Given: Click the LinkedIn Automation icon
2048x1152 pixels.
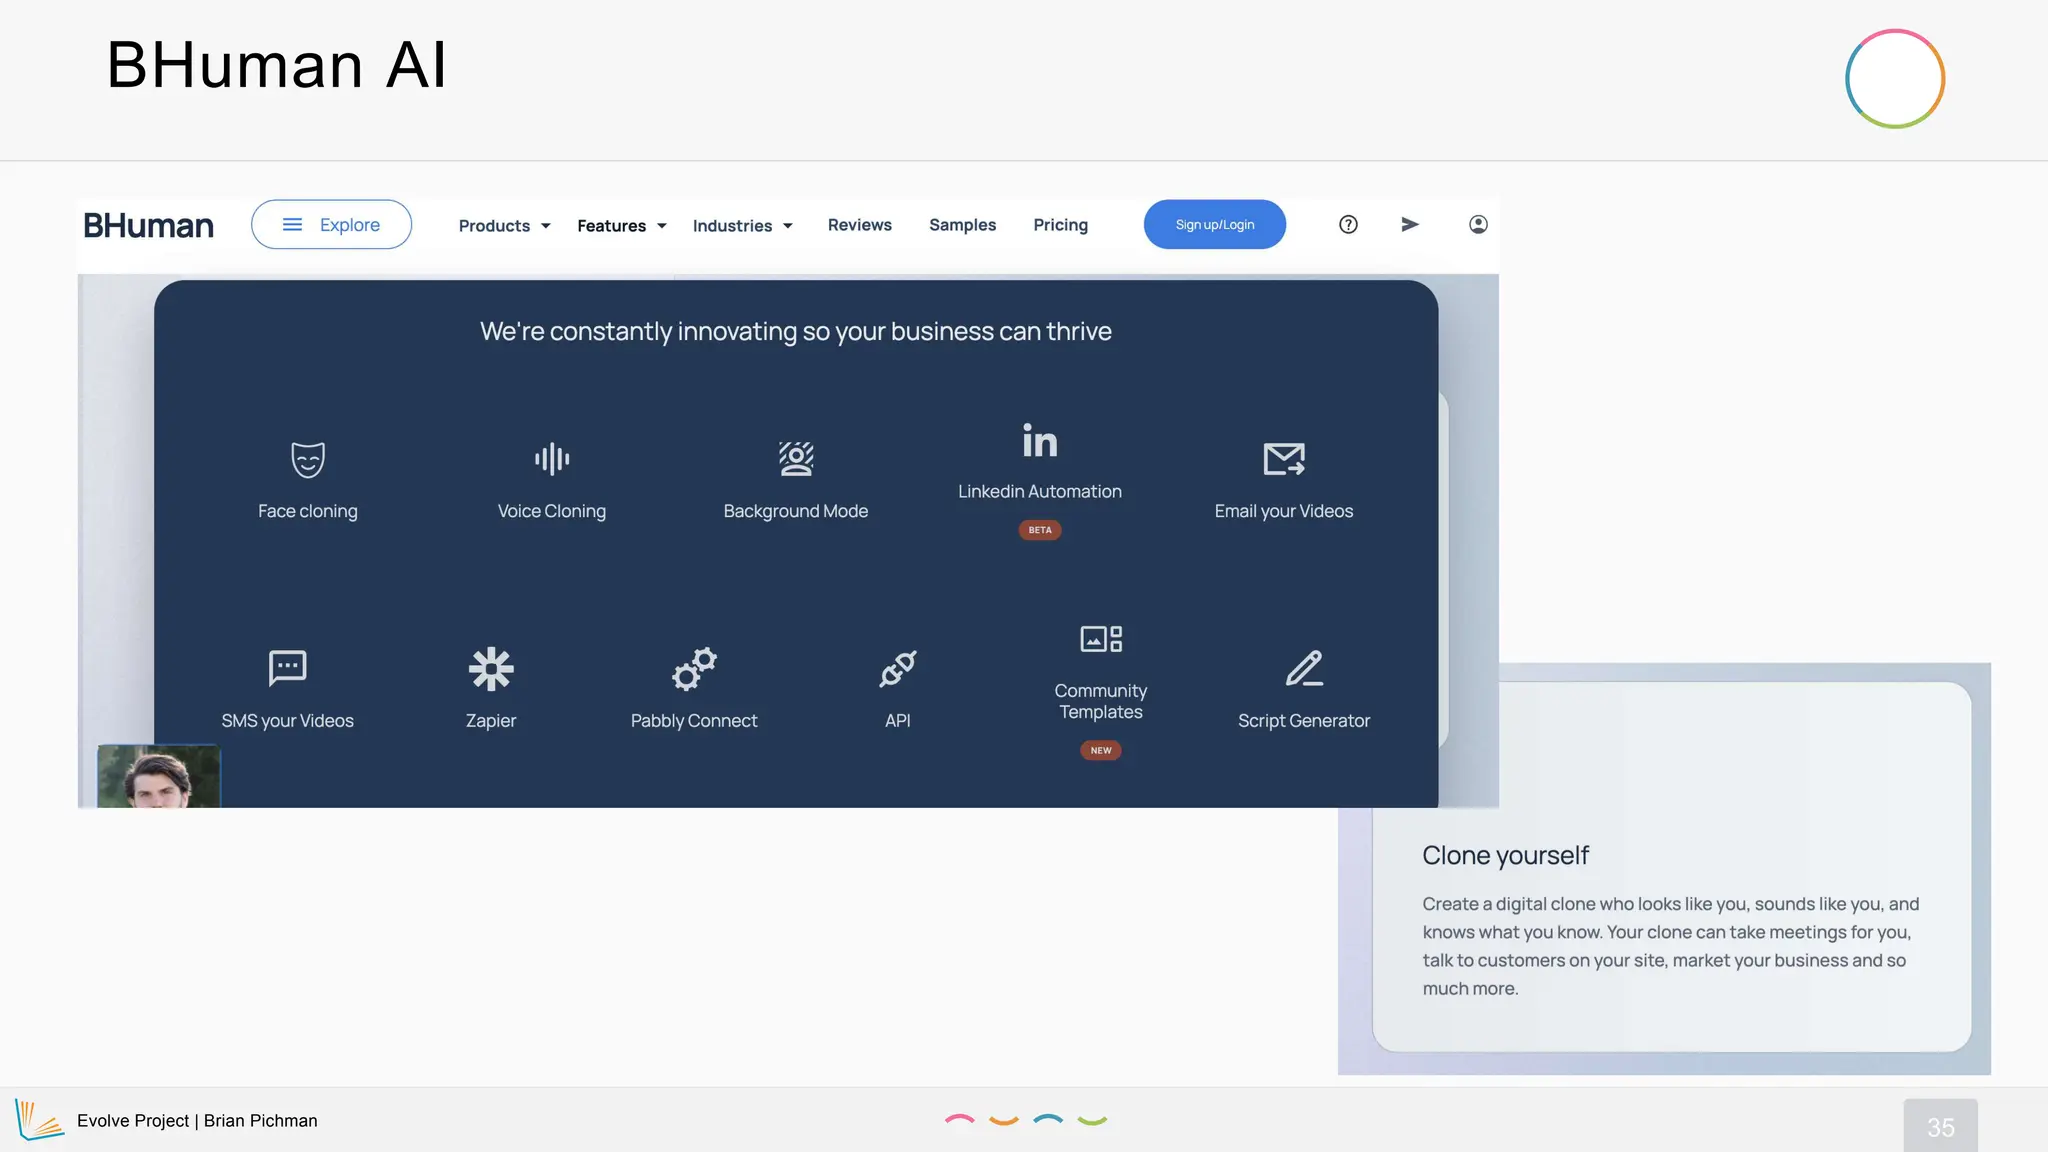Looking at the screenshot, I should (1040, 441).
